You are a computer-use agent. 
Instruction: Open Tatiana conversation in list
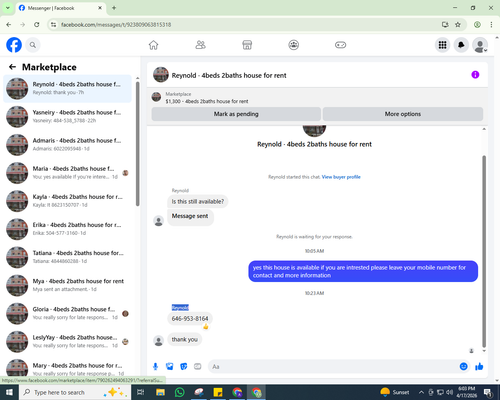point(67,257)
